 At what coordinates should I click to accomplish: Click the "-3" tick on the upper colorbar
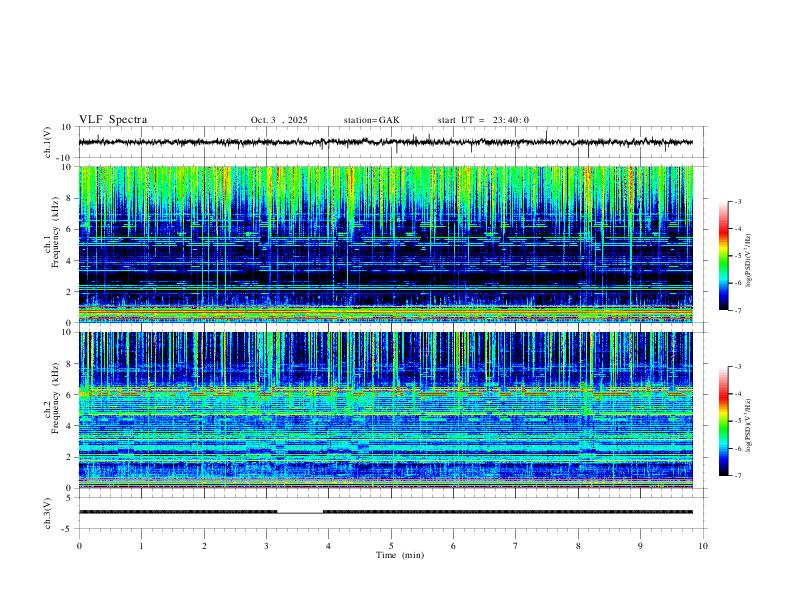coord(737,201)
